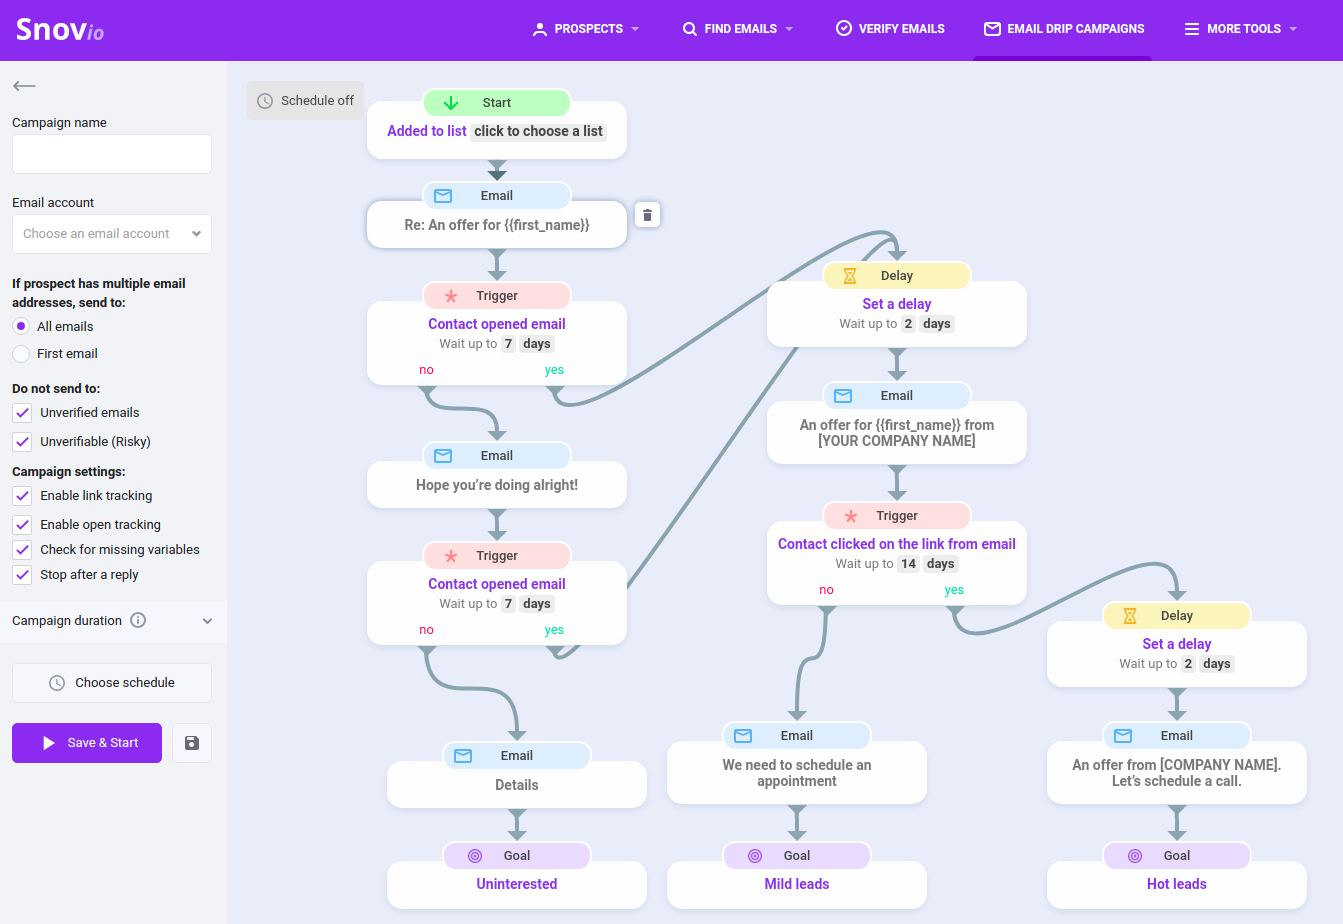Image resolution: width=1343 pixels, height=924 pixels.
Task: Click envelope icon on 'An offer for first_name from' node
Action: point(843,396)
